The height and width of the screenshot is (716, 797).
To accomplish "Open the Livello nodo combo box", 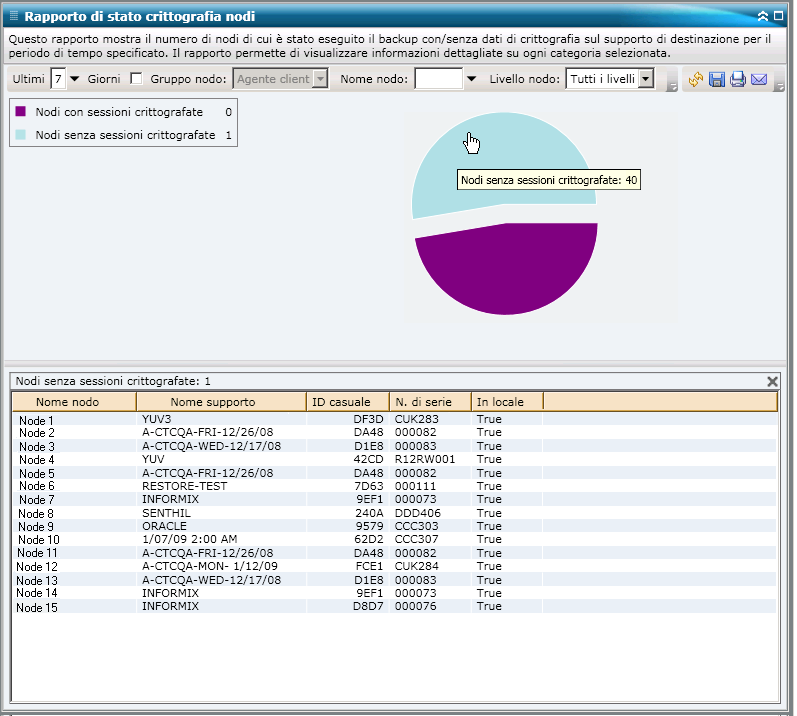I will tap(645, 79).
